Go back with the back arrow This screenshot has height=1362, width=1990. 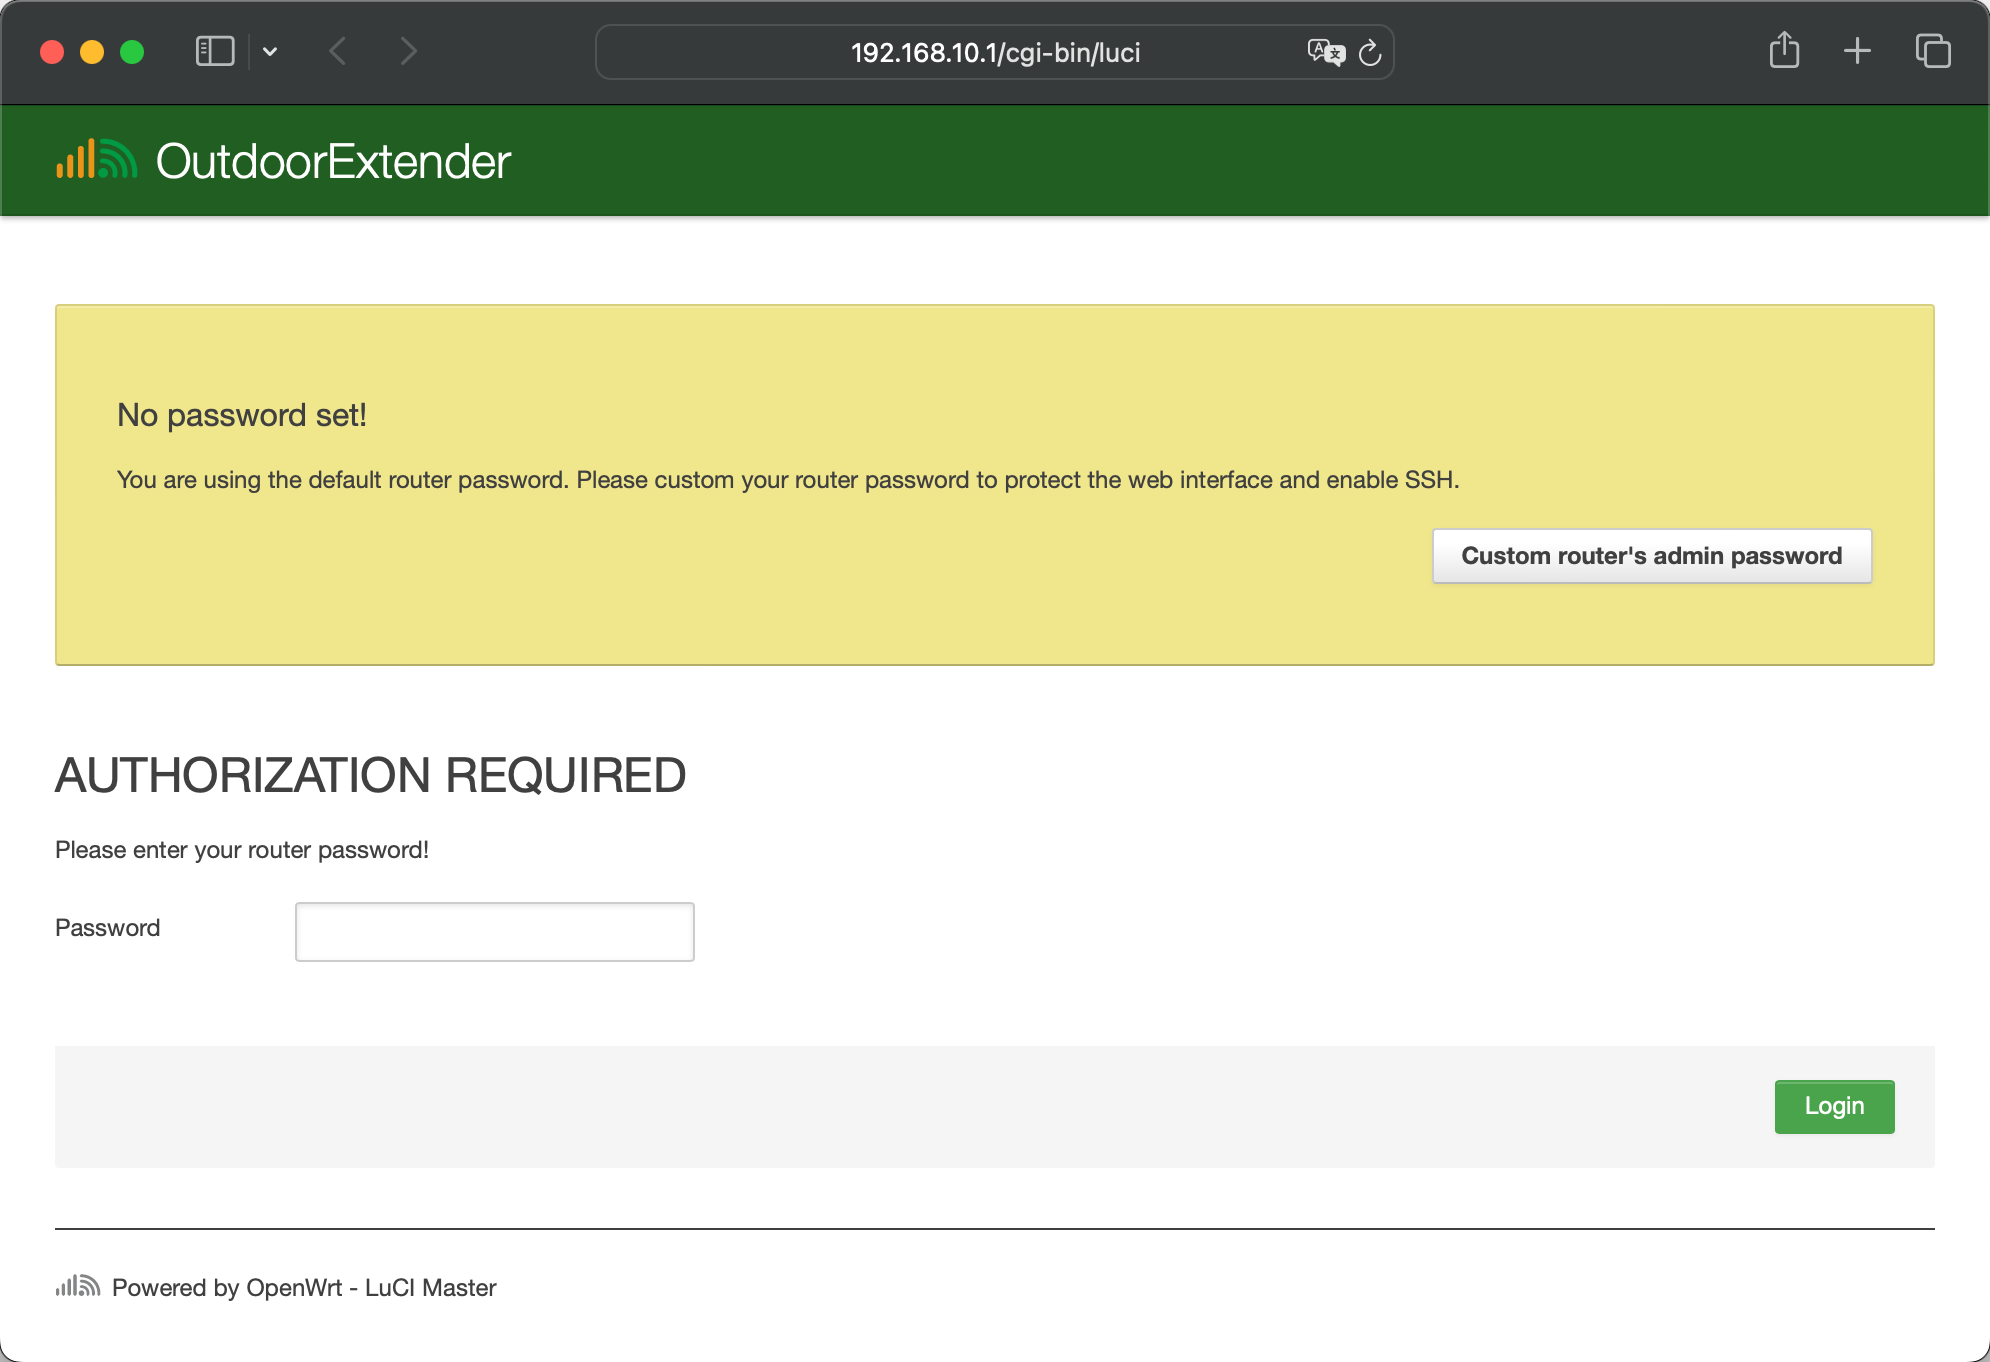tap(338, 51)
